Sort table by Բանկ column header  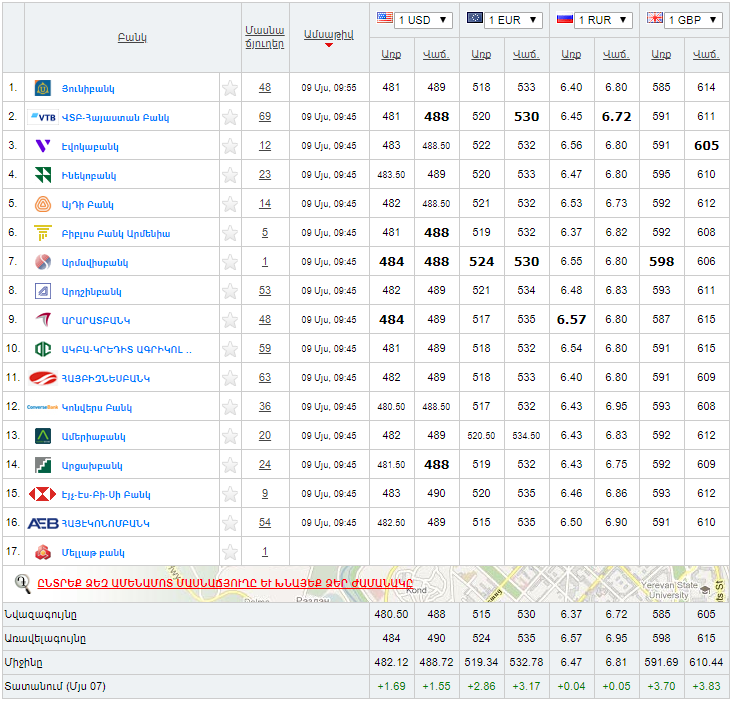pos(132,38)
